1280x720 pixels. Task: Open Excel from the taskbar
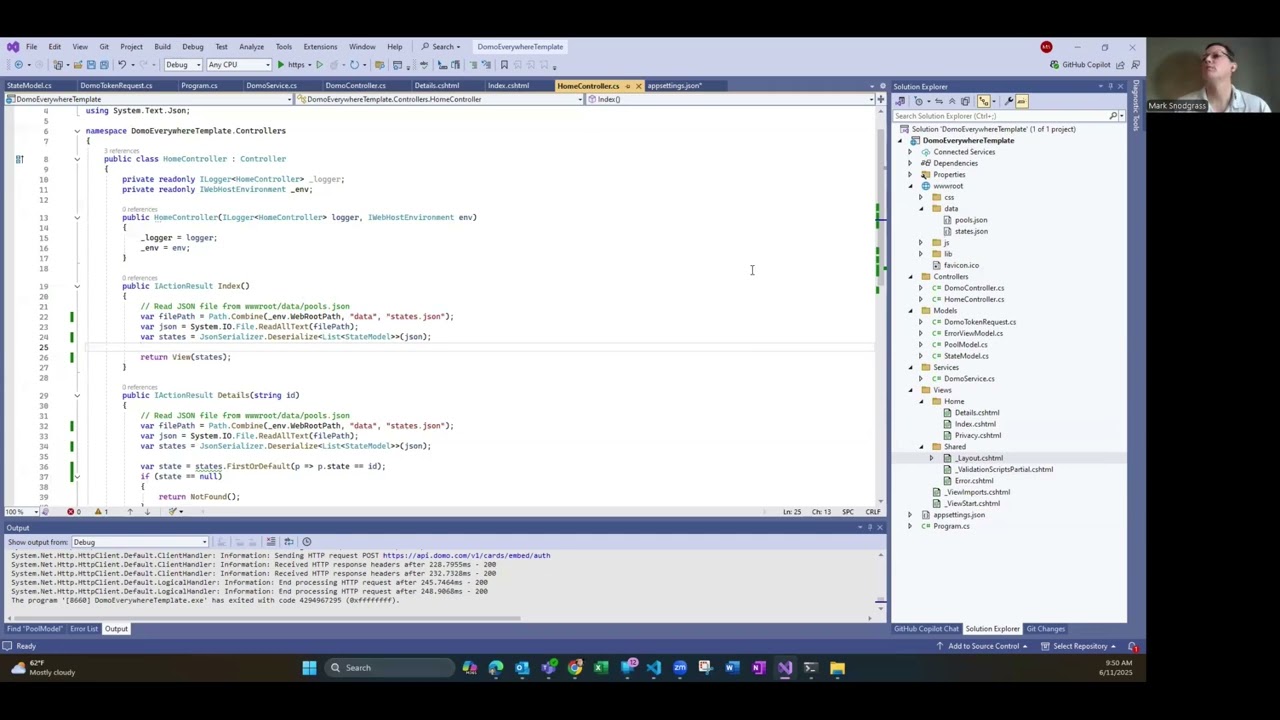[x=601, y=668]
